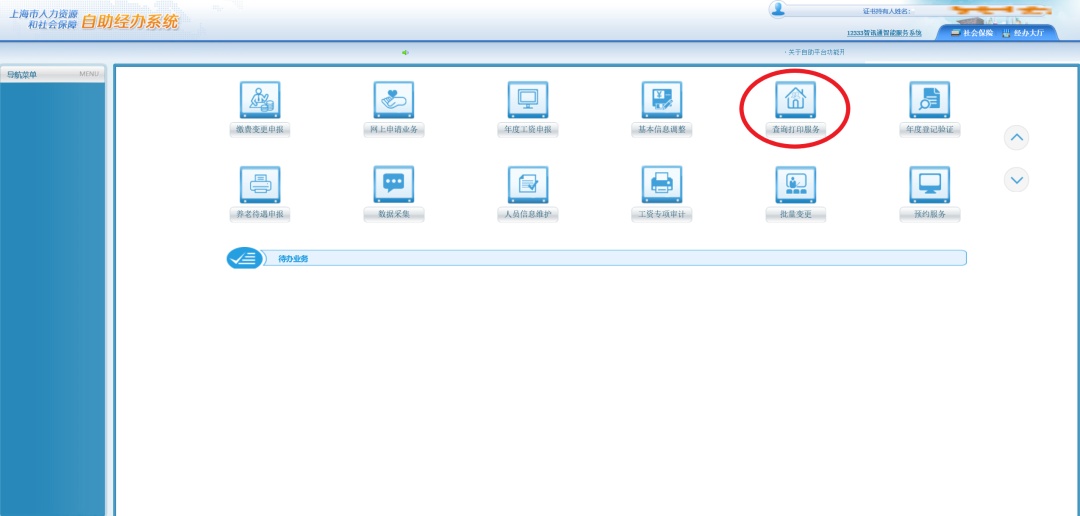Click the 待办业务 section bar
The width and height of the screenshot is (1080, 516).
pyautogui.click(x=596, y=258)
